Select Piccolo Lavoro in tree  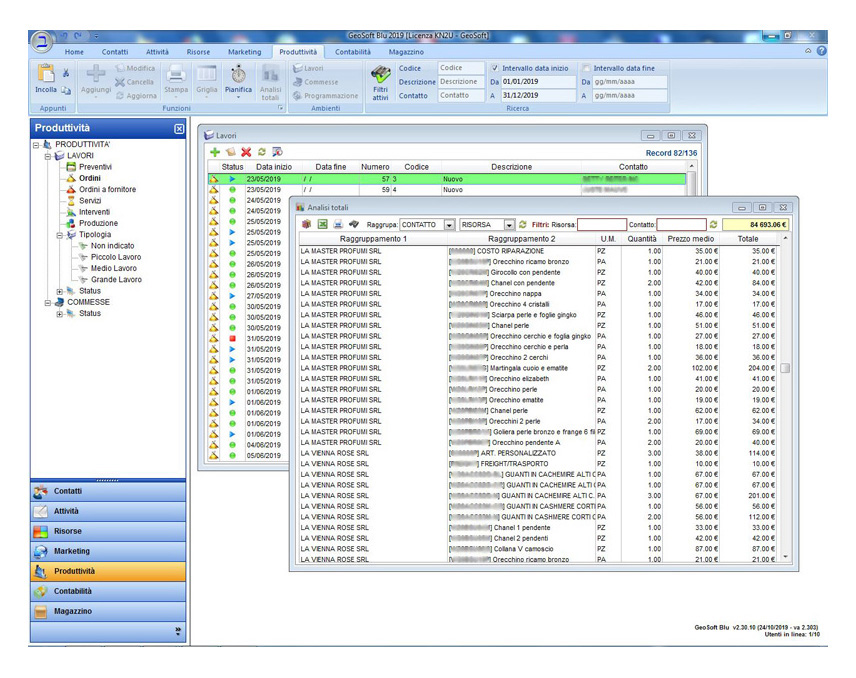point(116,257)
